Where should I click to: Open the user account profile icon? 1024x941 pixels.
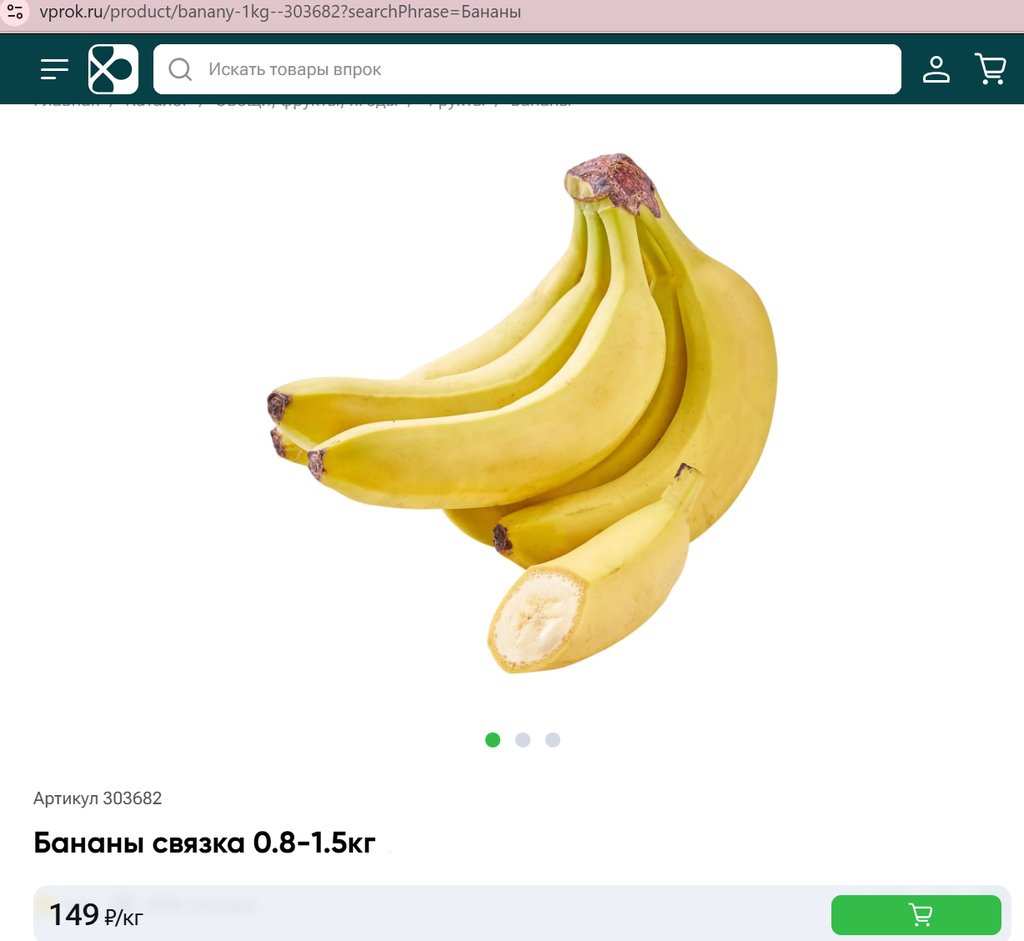(x=936, y=69)
